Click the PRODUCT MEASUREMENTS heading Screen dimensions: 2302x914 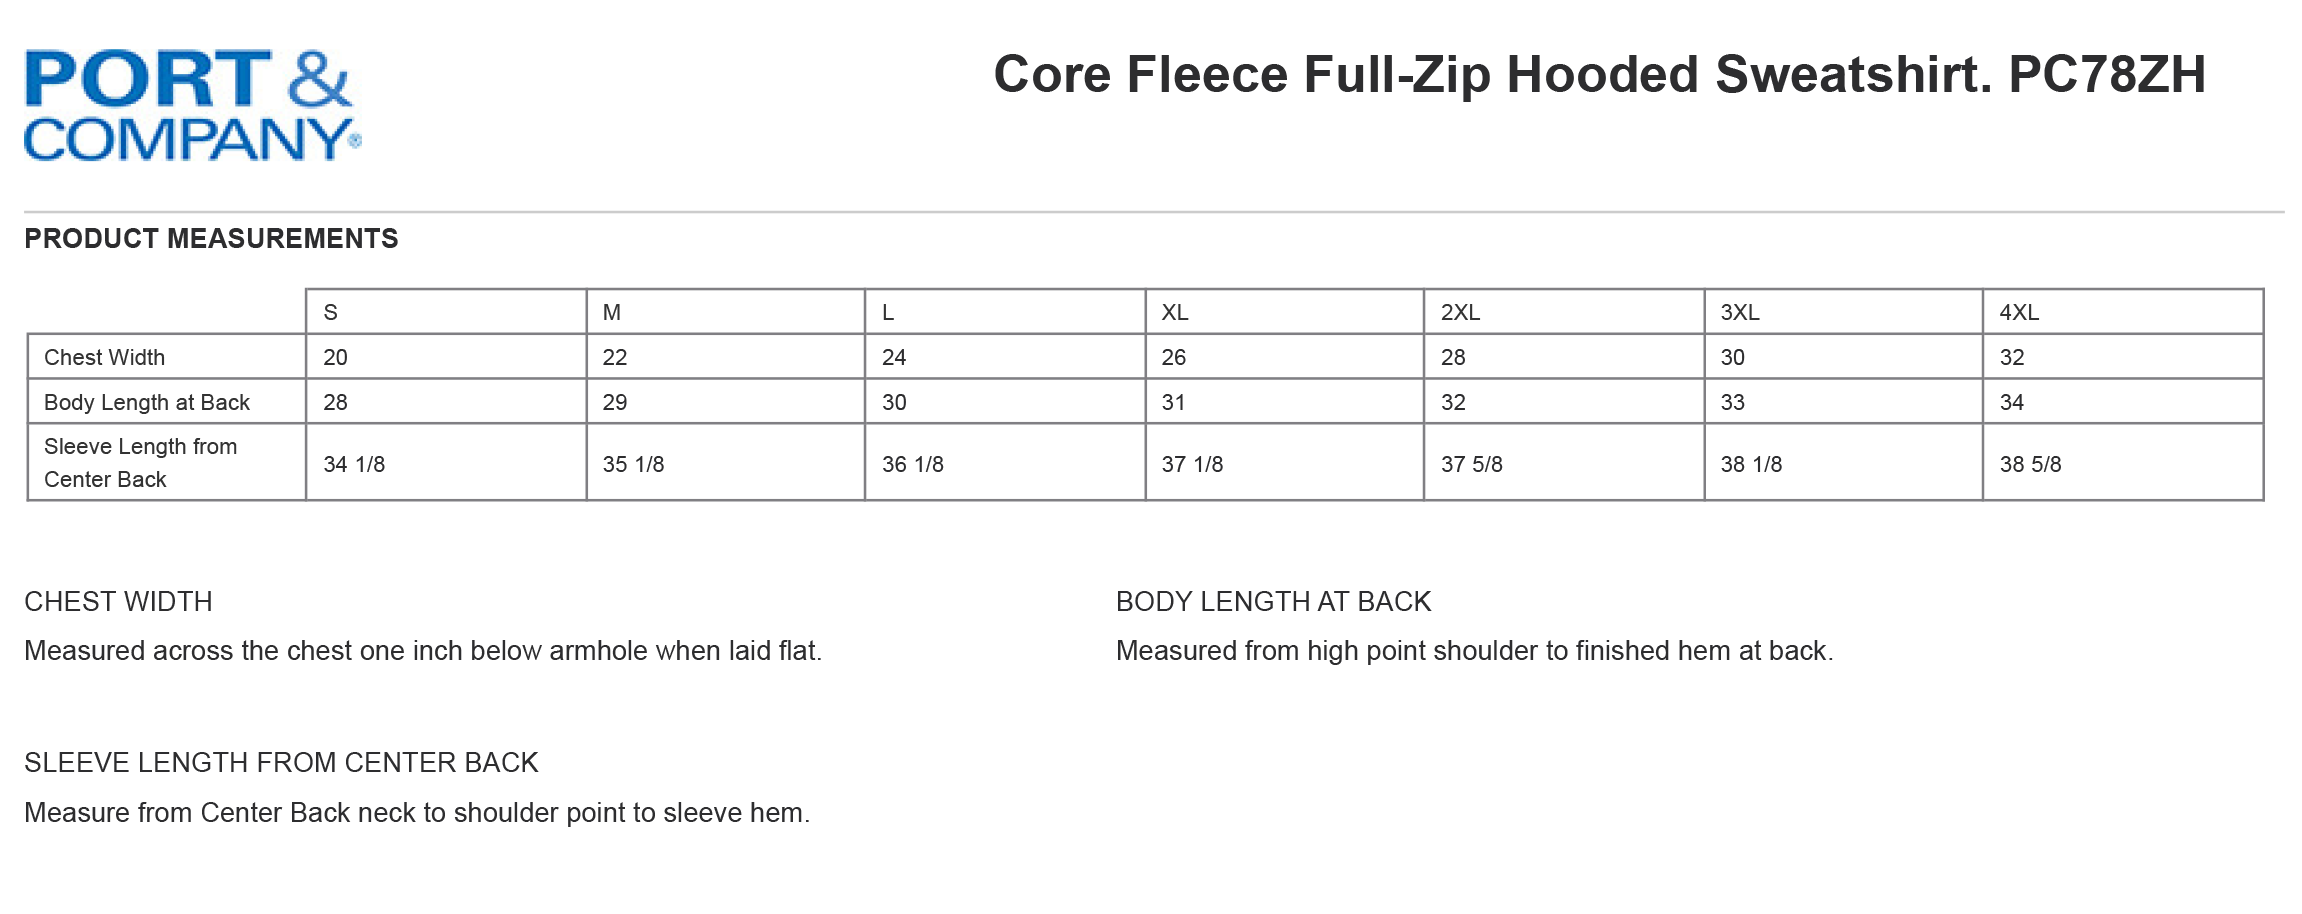[x=211, y=238]
